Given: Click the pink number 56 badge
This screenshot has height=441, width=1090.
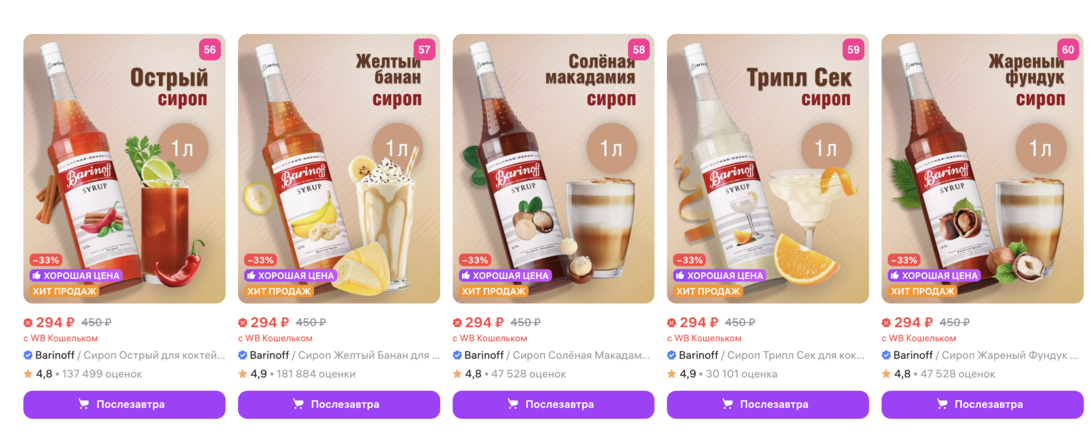Looking at the screenshot, I should click(209, 50).
